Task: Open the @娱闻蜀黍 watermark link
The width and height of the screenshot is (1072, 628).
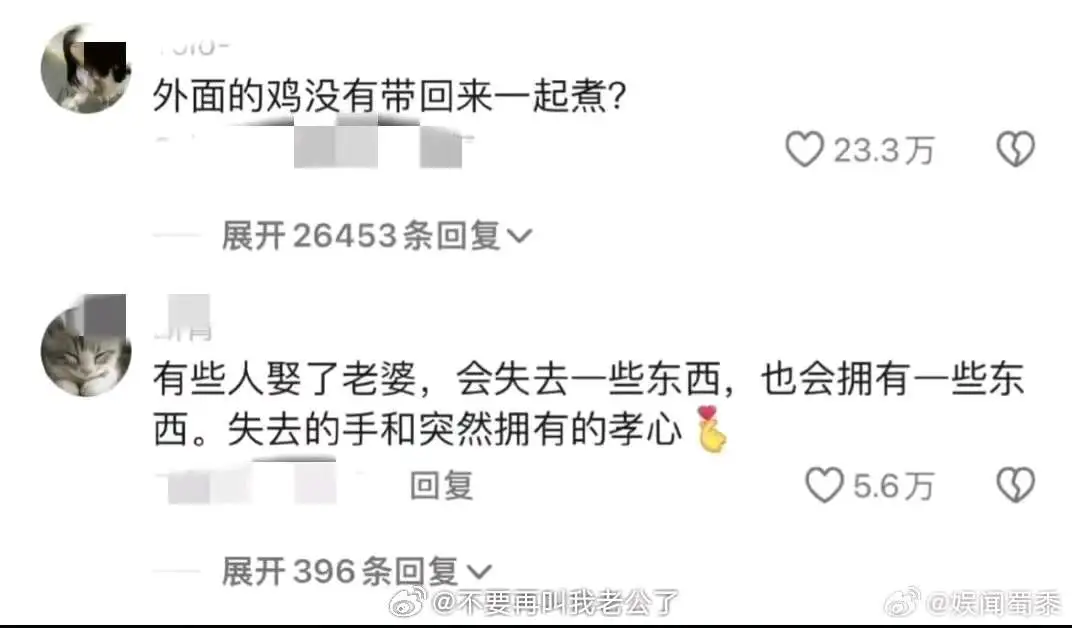Action: [x=993, y=603]
